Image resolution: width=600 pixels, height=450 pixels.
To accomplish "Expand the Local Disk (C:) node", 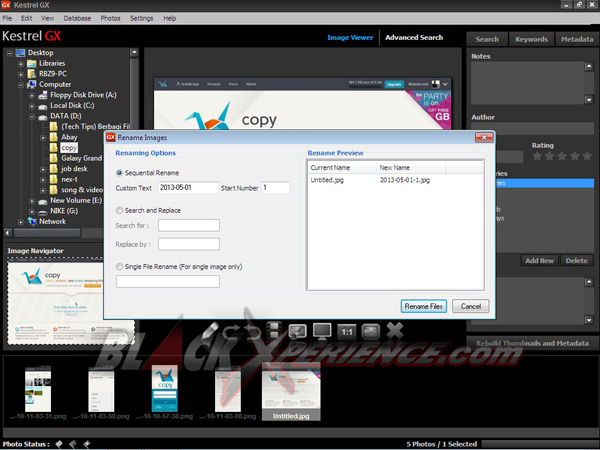I will coord(32,105).
